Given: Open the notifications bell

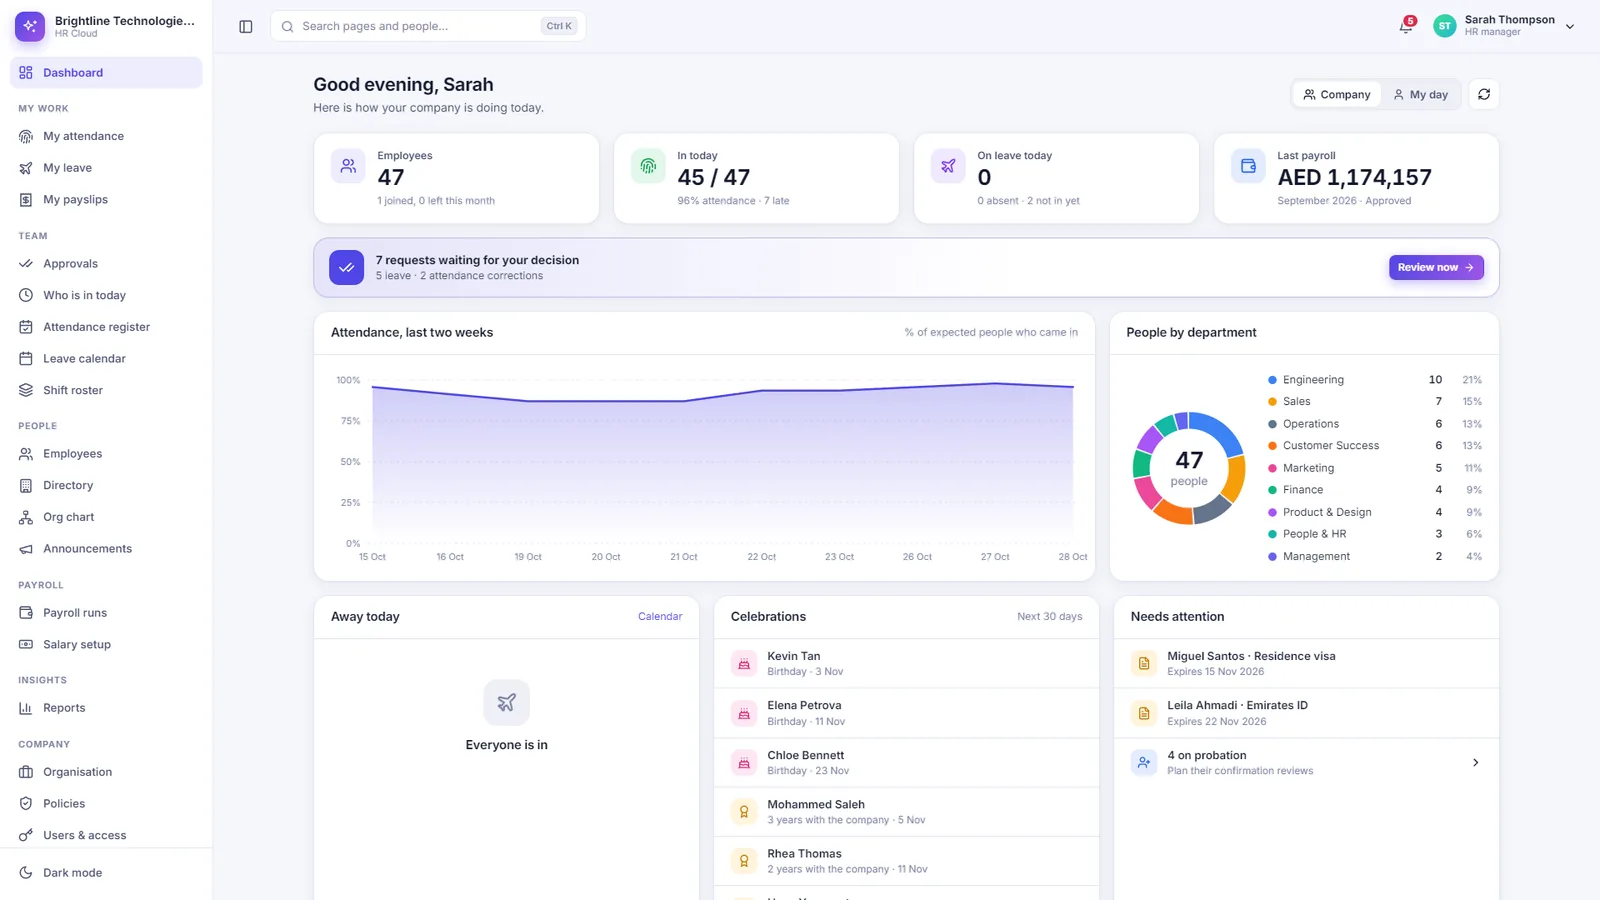Looking at the screenshot, I should [x=1406, y=26].
